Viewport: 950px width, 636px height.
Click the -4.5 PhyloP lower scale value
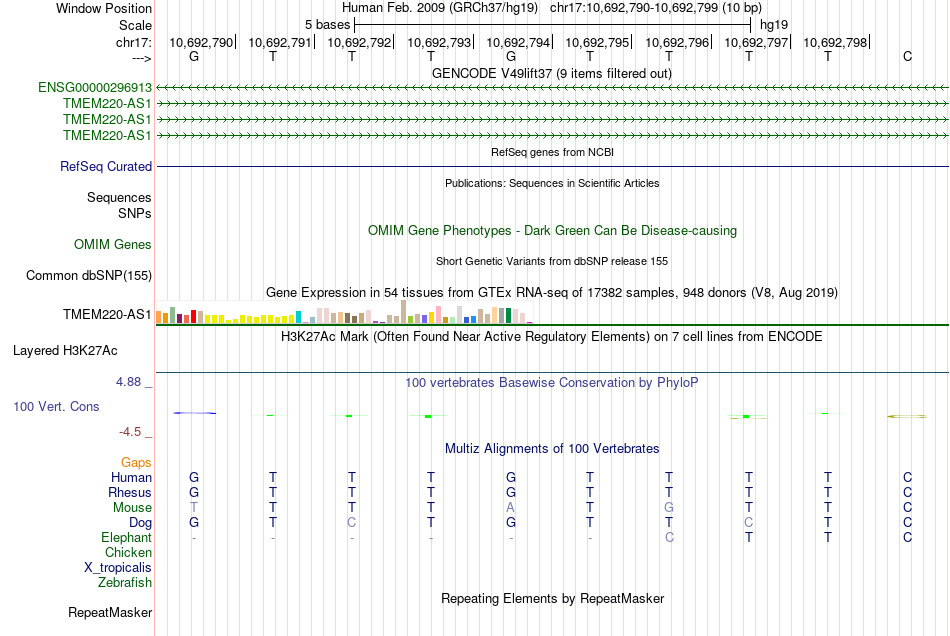(x=130, y=432)
